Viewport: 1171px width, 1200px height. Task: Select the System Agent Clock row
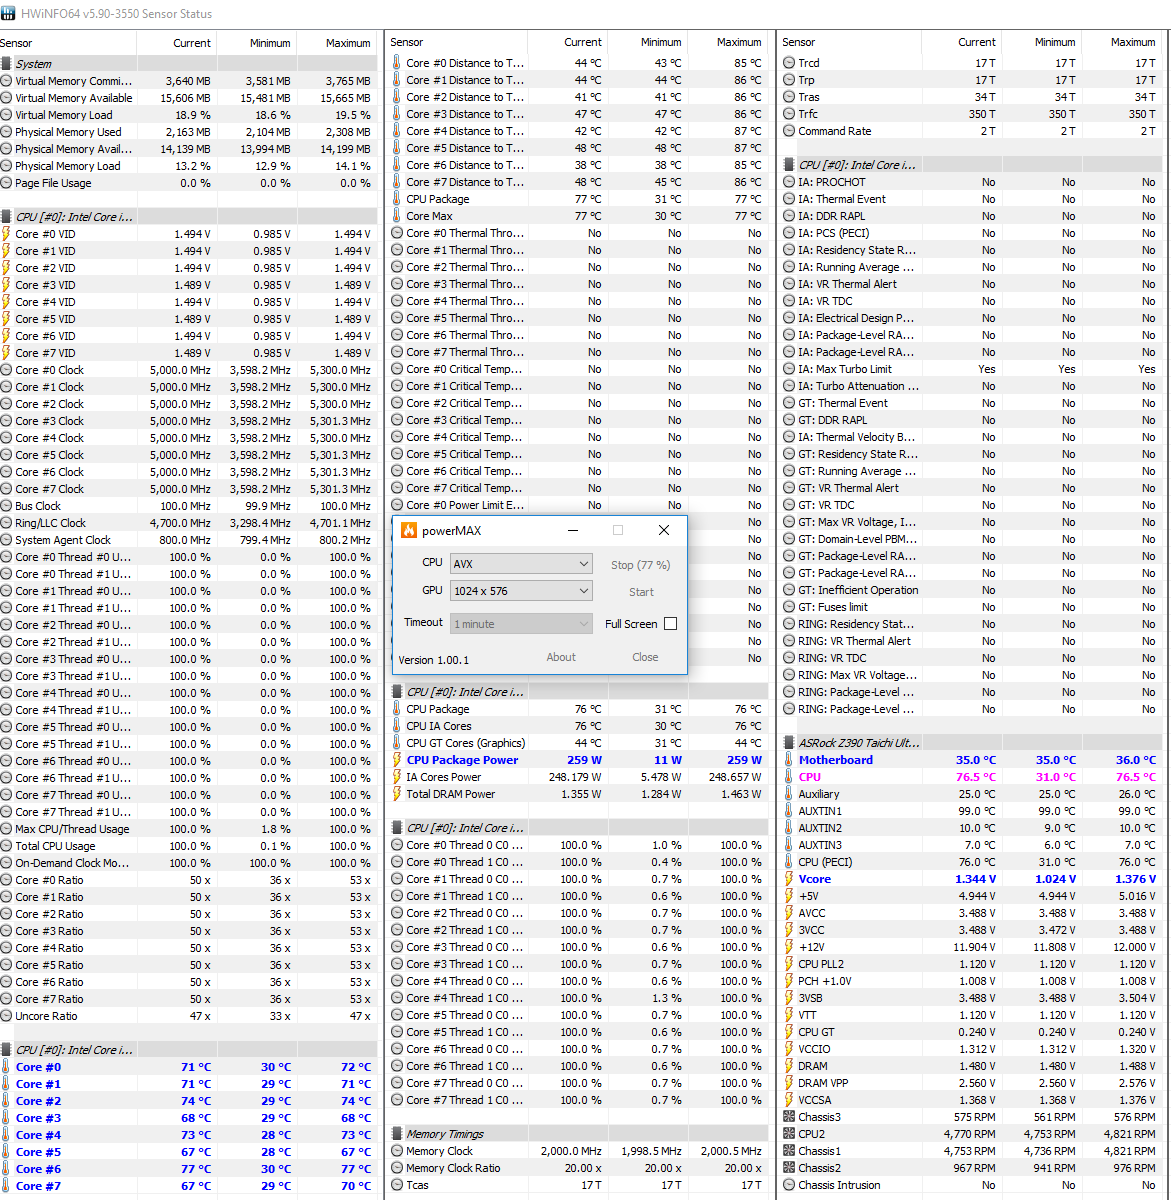[x=188, y=540]
